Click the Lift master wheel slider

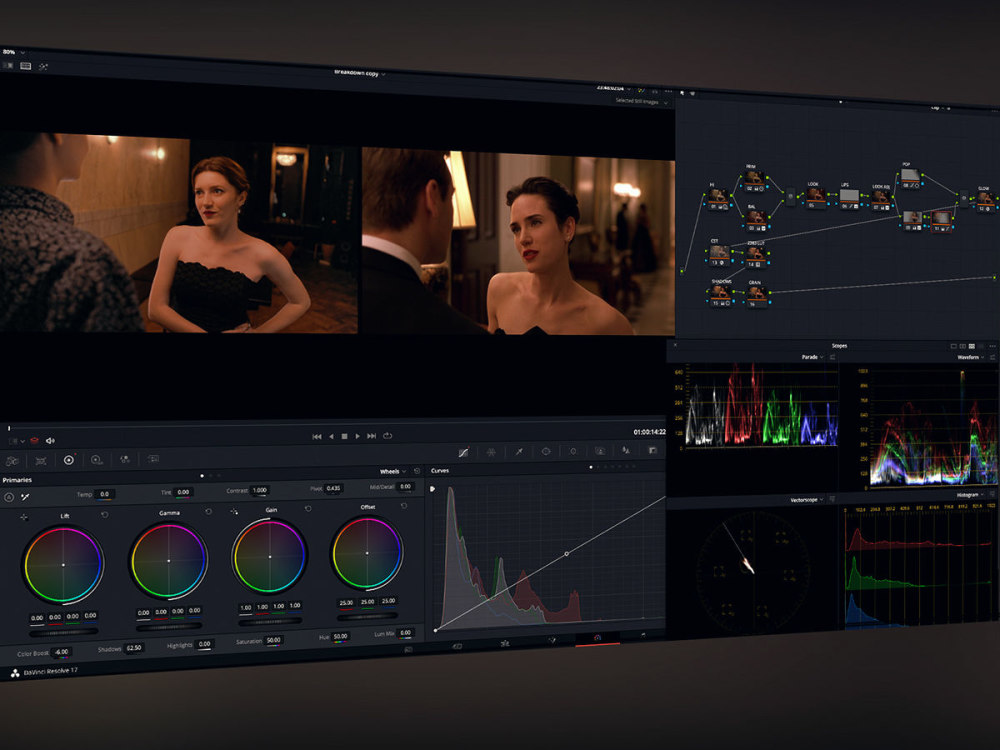pos(64,632)
